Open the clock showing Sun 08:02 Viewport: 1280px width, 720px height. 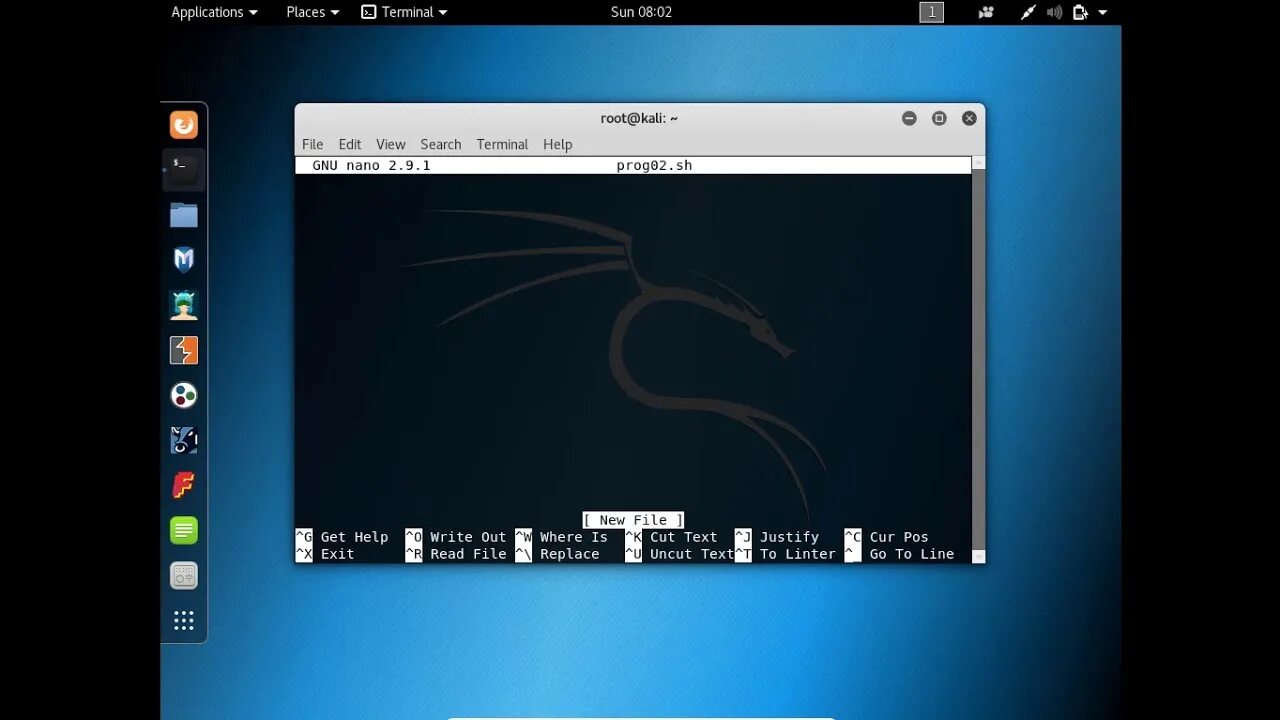pos(641,12)
